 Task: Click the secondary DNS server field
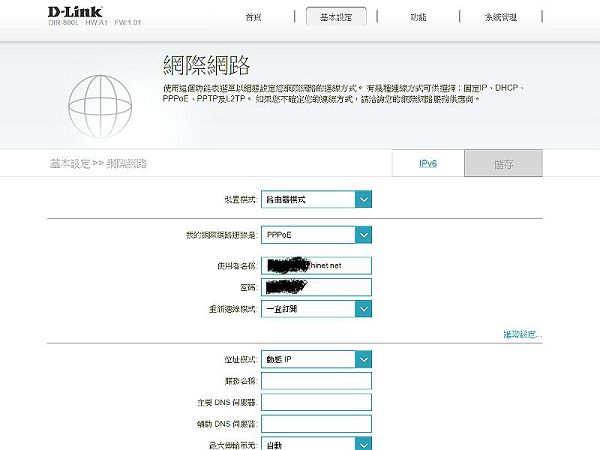coord(316,424)
